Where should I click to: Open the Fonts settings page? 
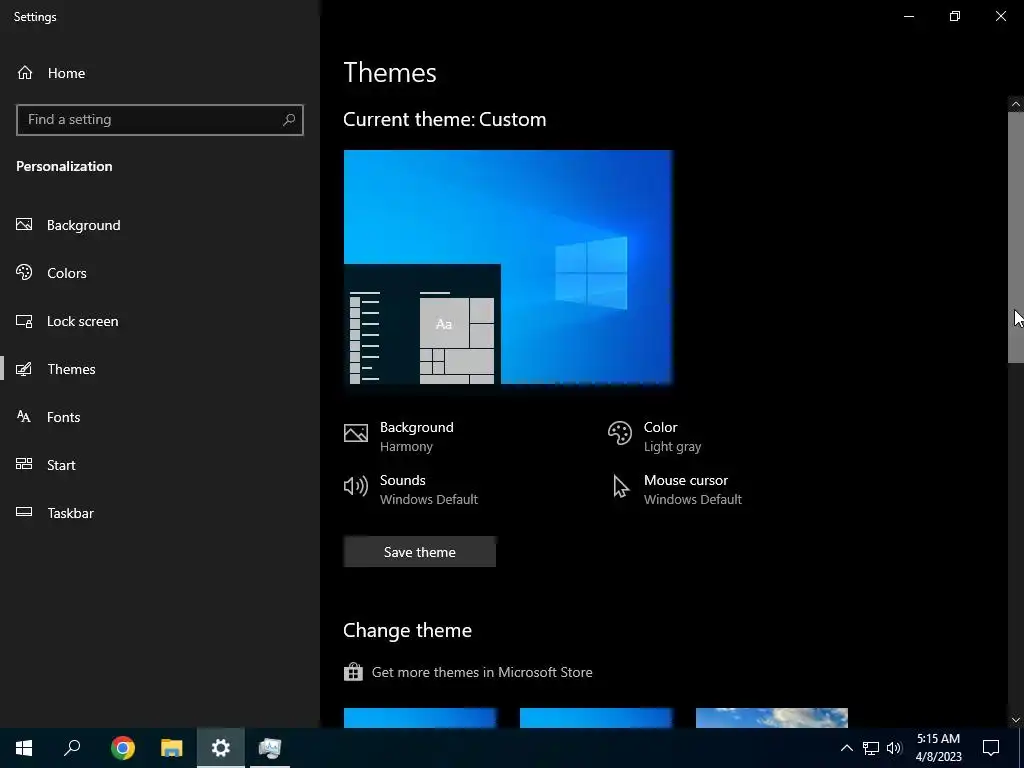point(63,417)
